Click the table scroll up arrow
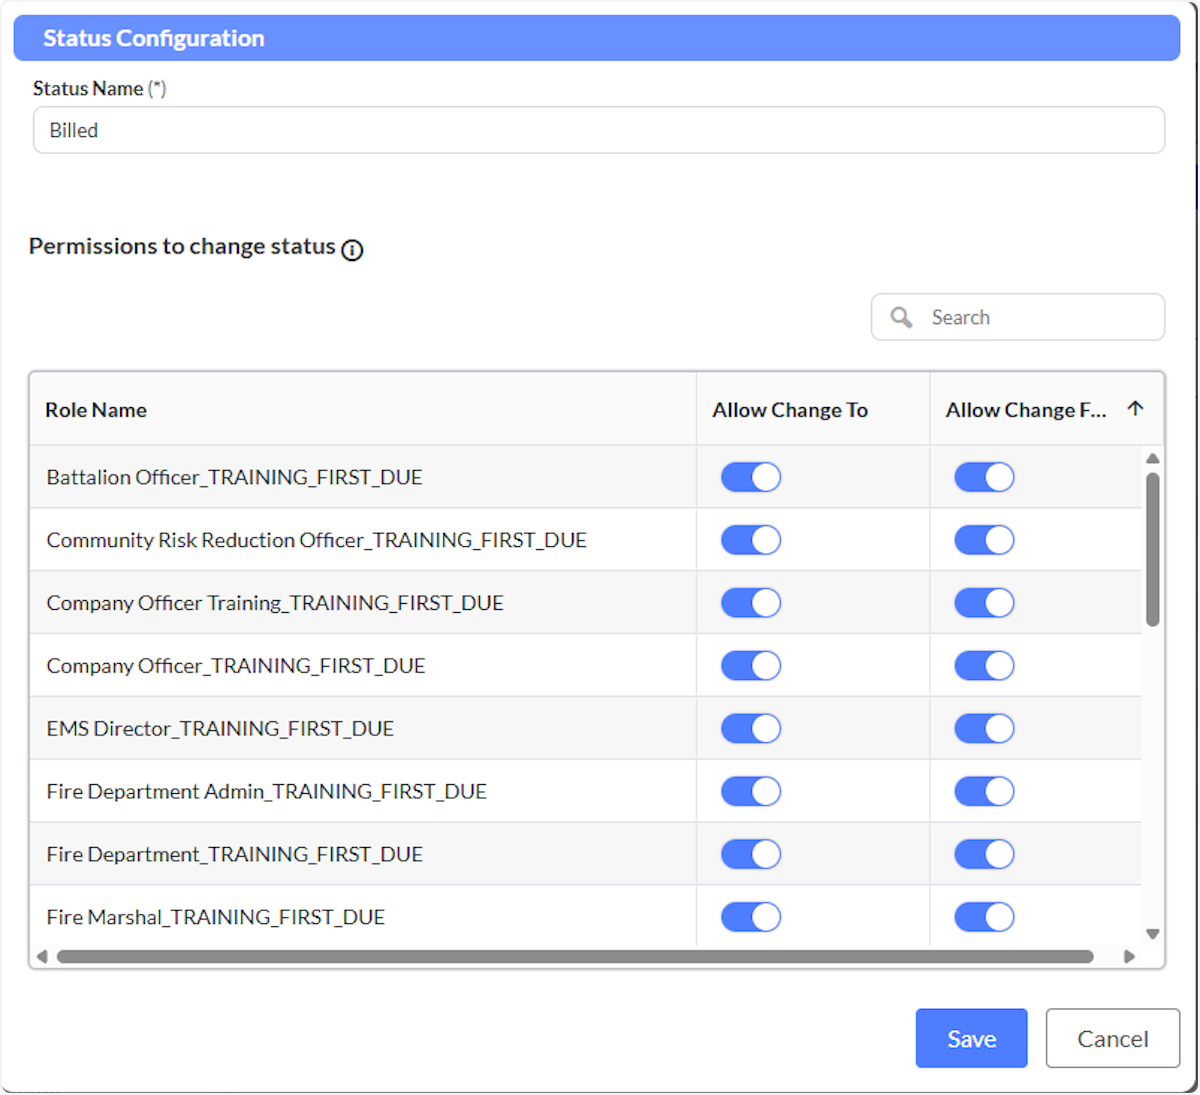Image resolution: width=1200 pixels, height=1095 pixels. pos(1153,458)
